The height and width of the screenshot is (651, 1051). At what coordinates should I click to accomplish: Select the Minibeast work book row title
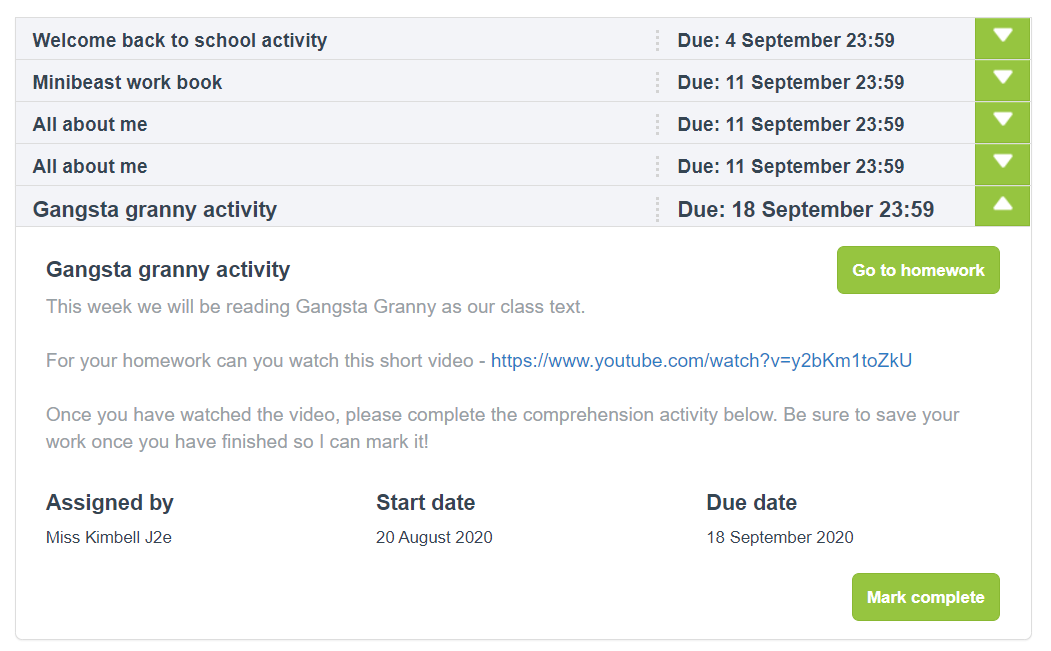click(x=127, y=83)
